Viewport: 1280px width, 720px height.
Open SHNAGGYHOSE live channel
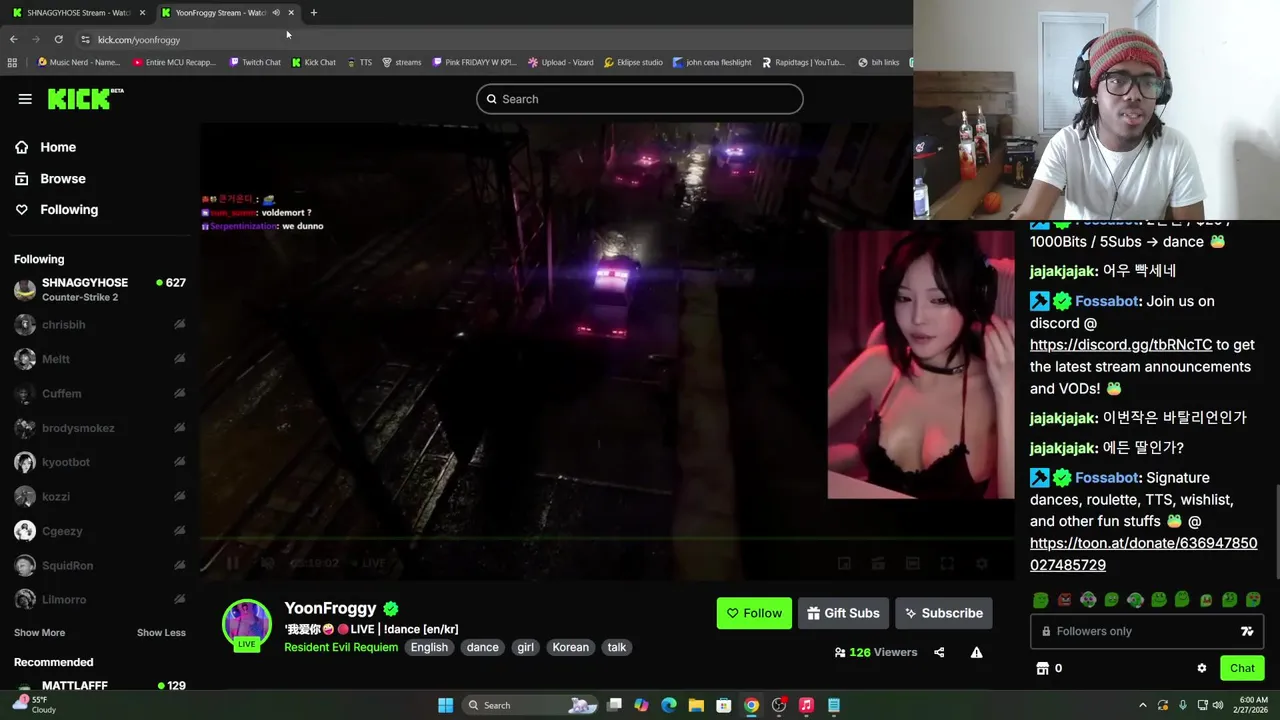tap(100, 289)
